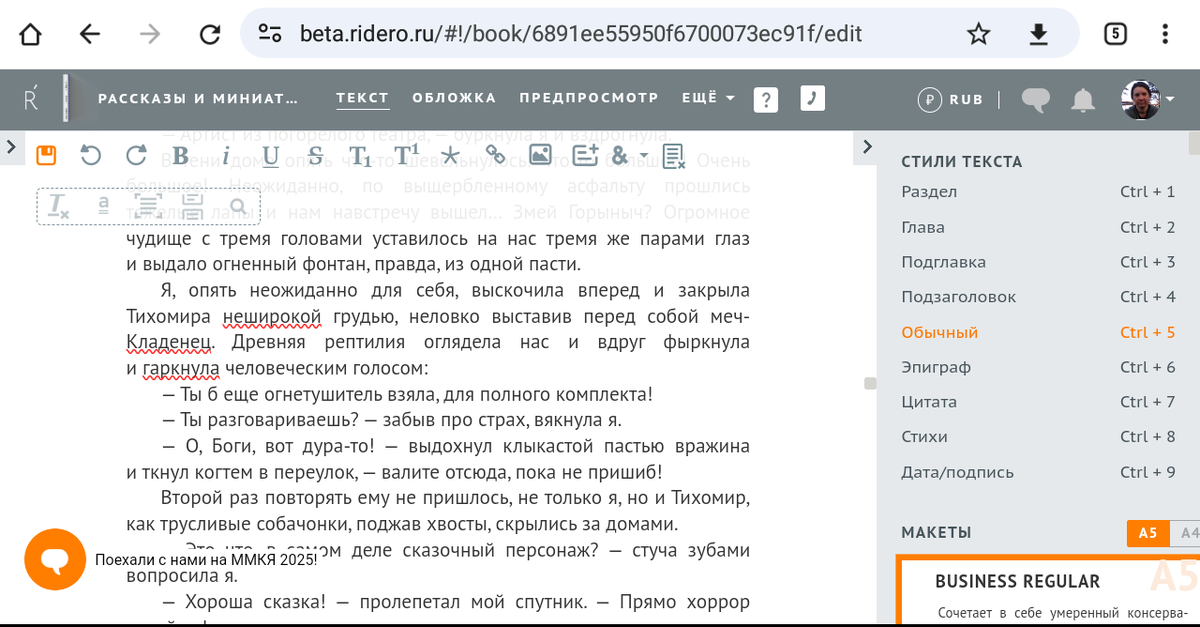Go back in the browser
This screenshot has height=627, width=1200.
coord(90,34)
